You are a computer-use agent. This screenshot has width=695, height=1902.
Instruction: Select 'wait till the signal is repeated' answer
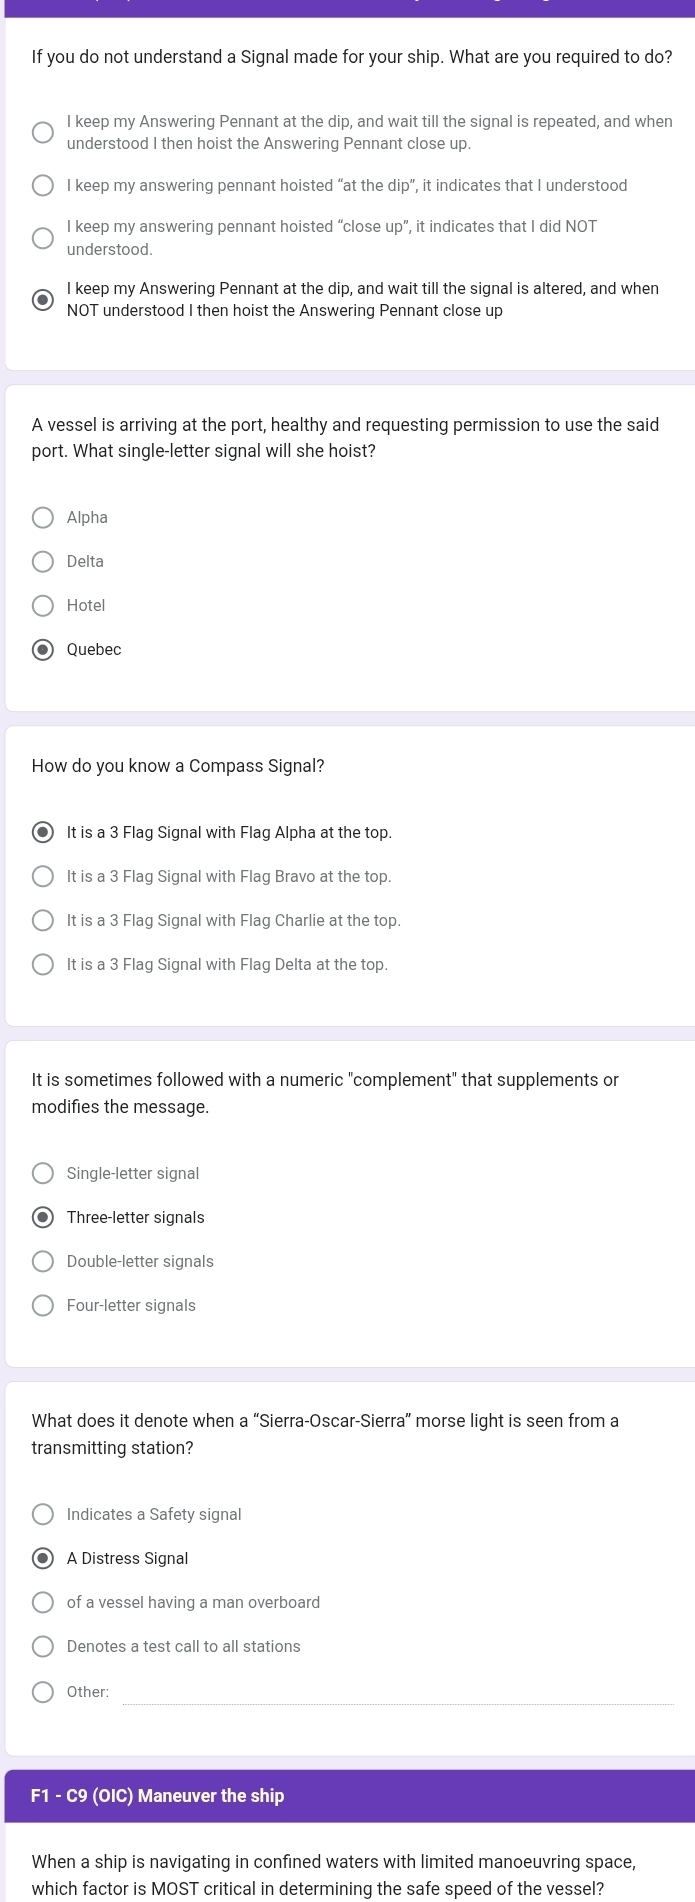tap(43, 133)
